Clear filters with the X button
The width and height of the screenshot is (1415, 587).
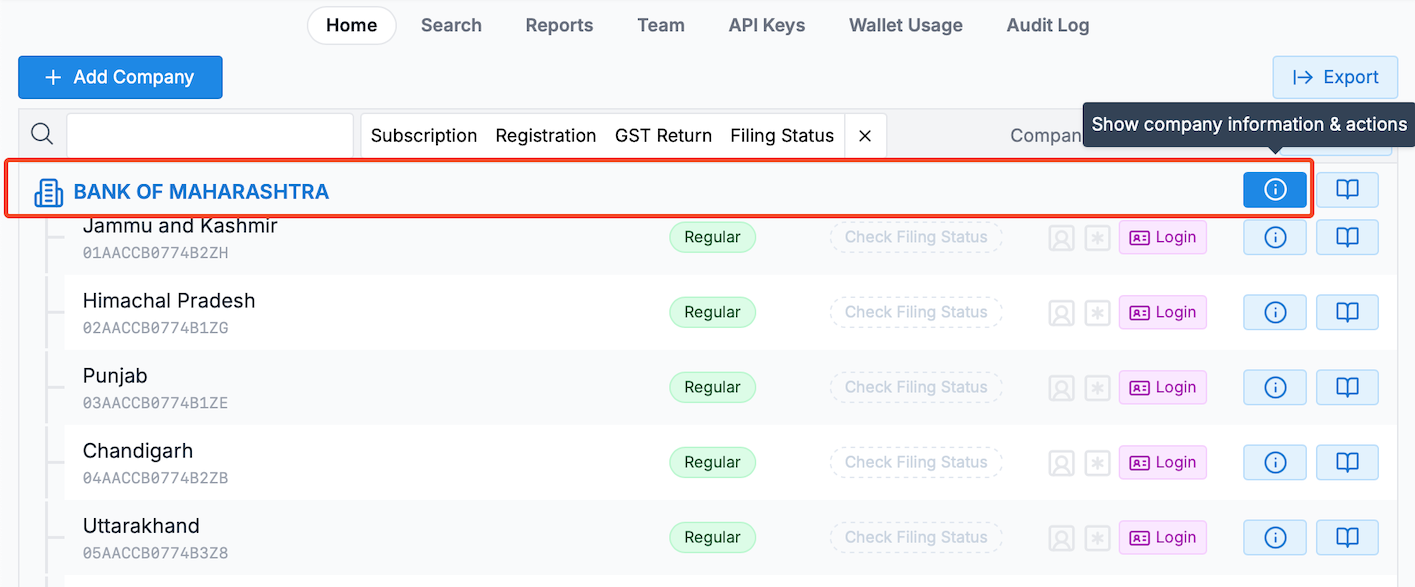[x=865, y=136]
